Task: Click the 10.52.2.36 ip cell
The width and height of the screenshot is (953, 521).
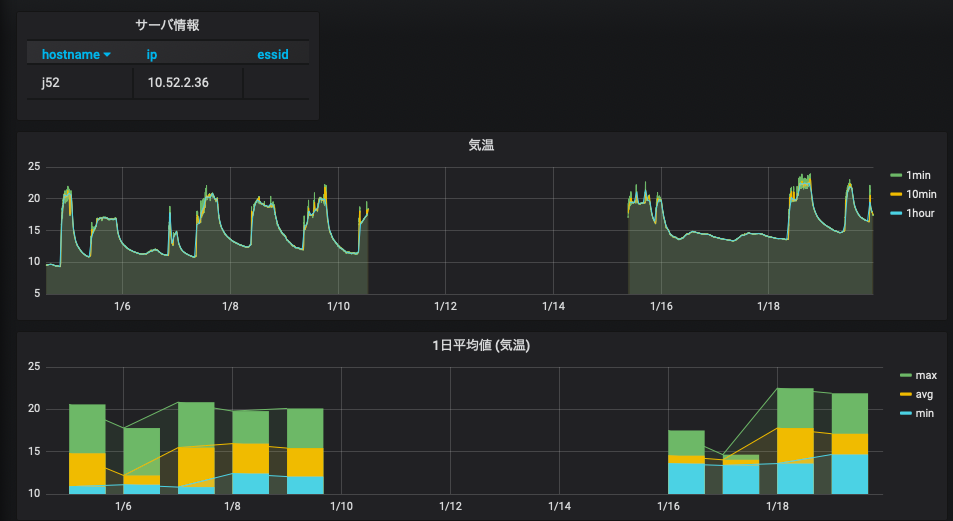Action: click(178, 83)
